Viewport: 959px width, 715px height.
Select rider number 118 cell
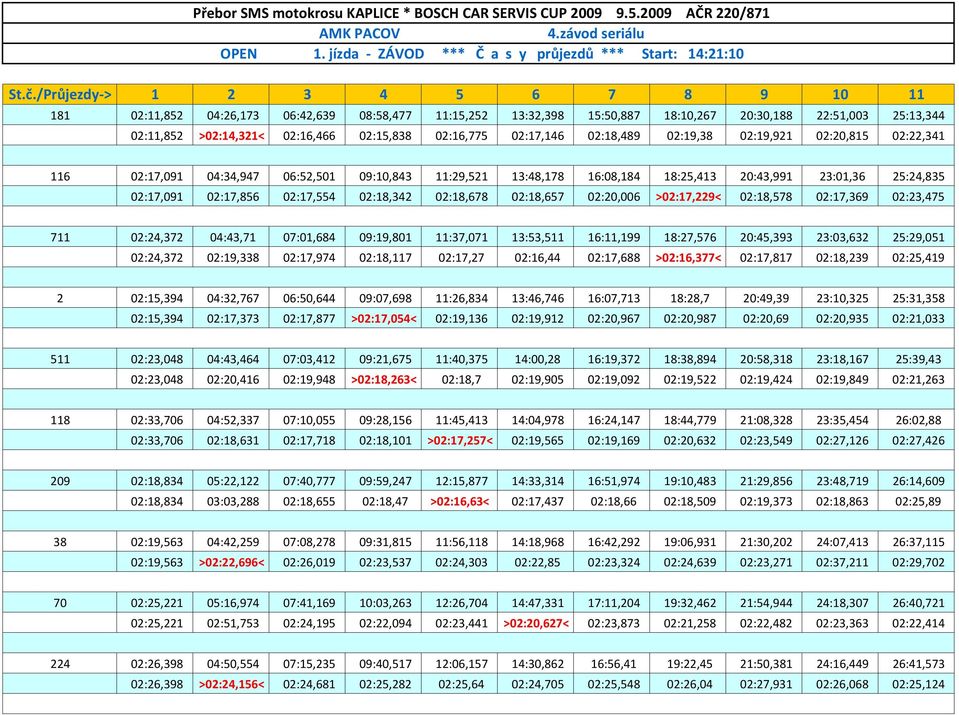pos(60,420)
